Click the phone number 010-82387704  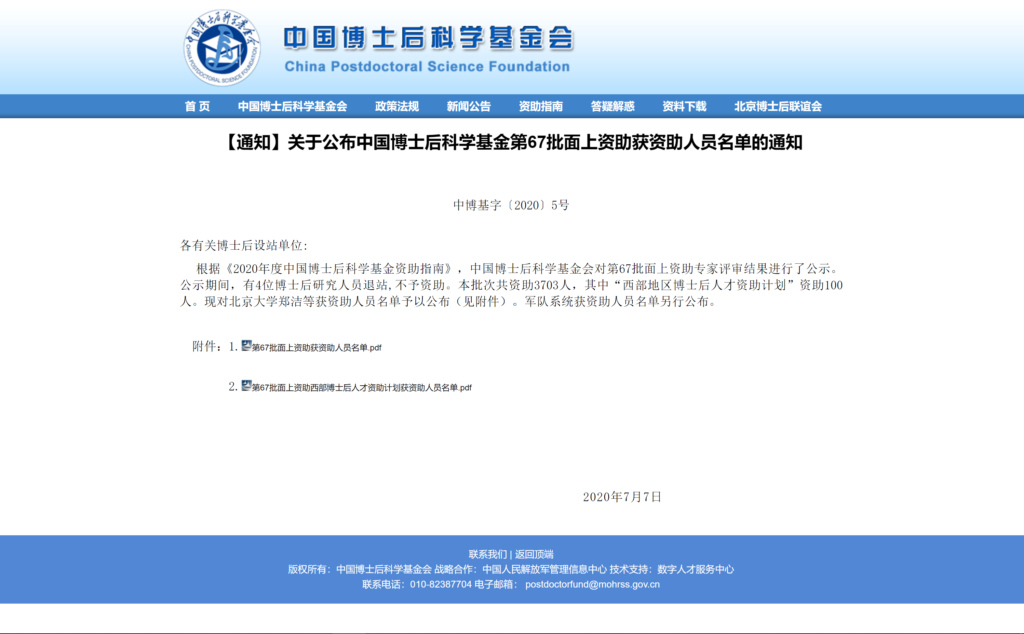click(x=441, y=584)
